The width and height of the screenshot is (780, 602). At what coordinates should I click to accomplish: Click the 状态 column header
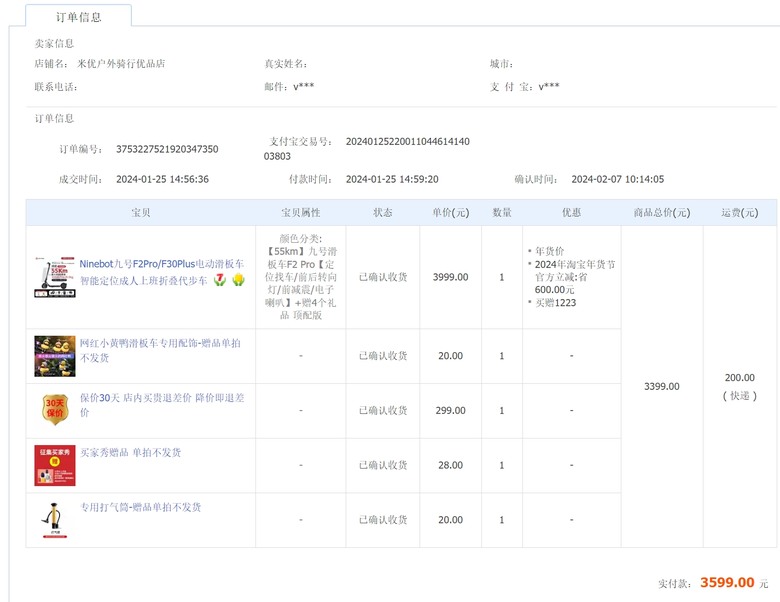[383, 212]
